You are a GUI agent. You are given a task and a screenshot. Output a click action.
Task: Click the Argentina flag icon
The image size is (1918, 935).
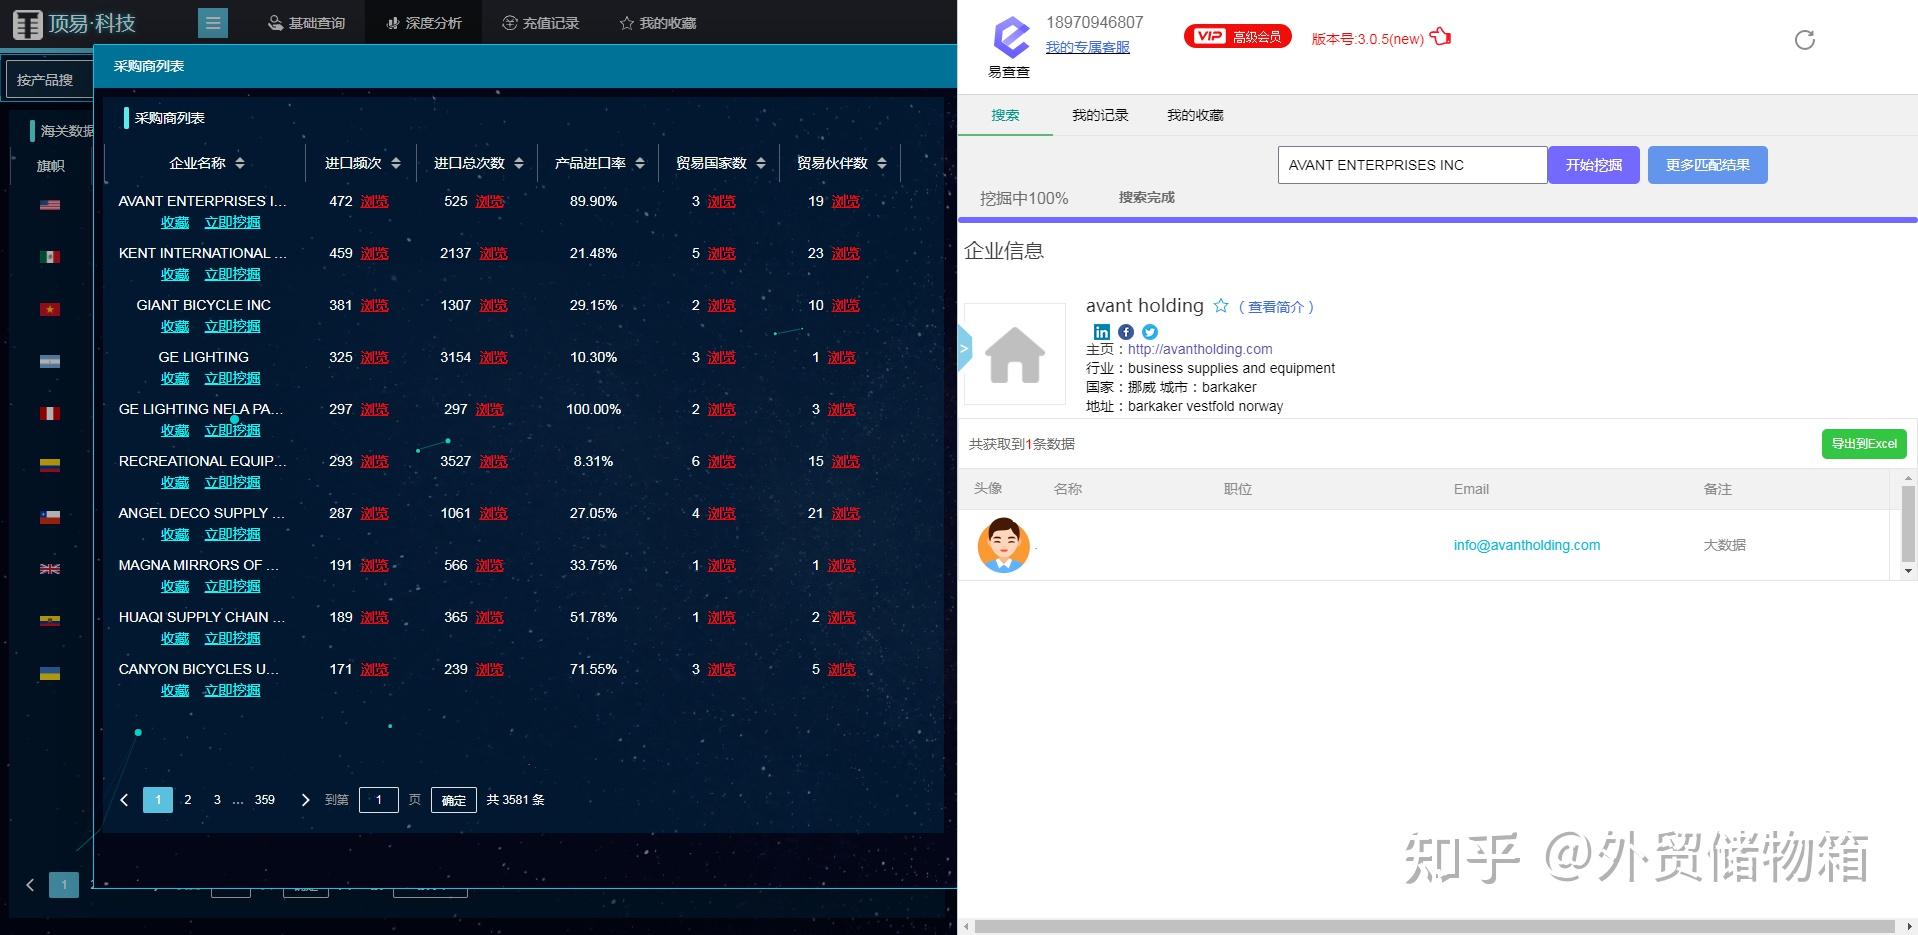click(50, 361)
